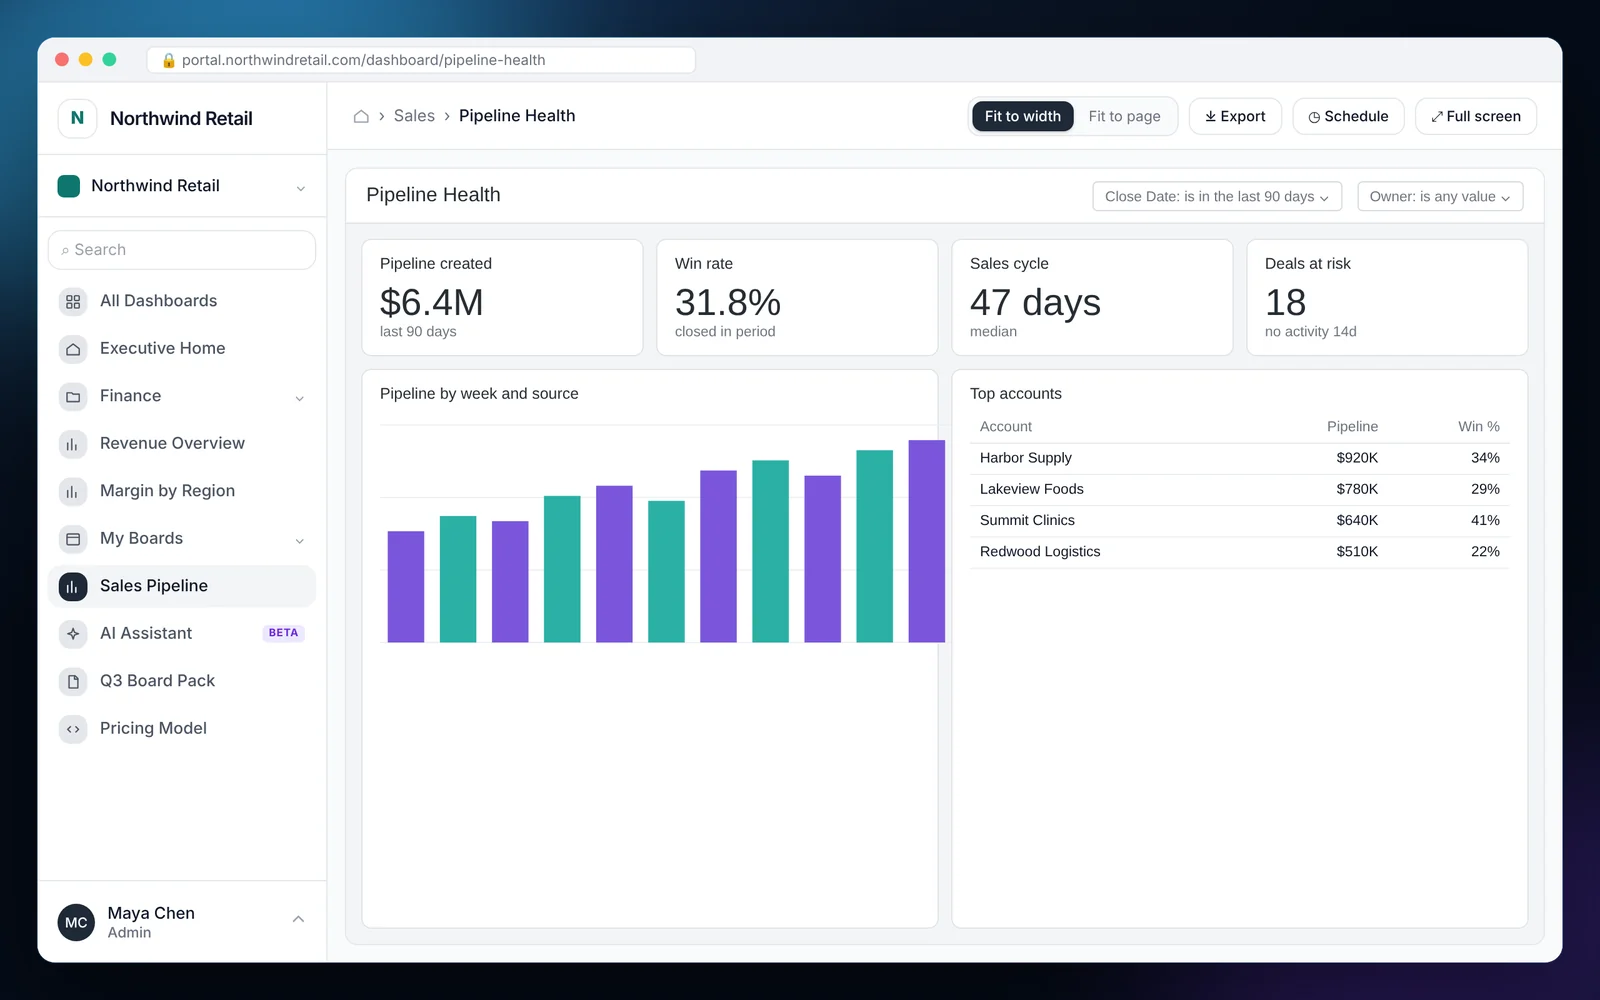The image size is (1600, 1000).
Task: Click the Finance folder icon
Action: pyautogui.click(x=73, y=396)
